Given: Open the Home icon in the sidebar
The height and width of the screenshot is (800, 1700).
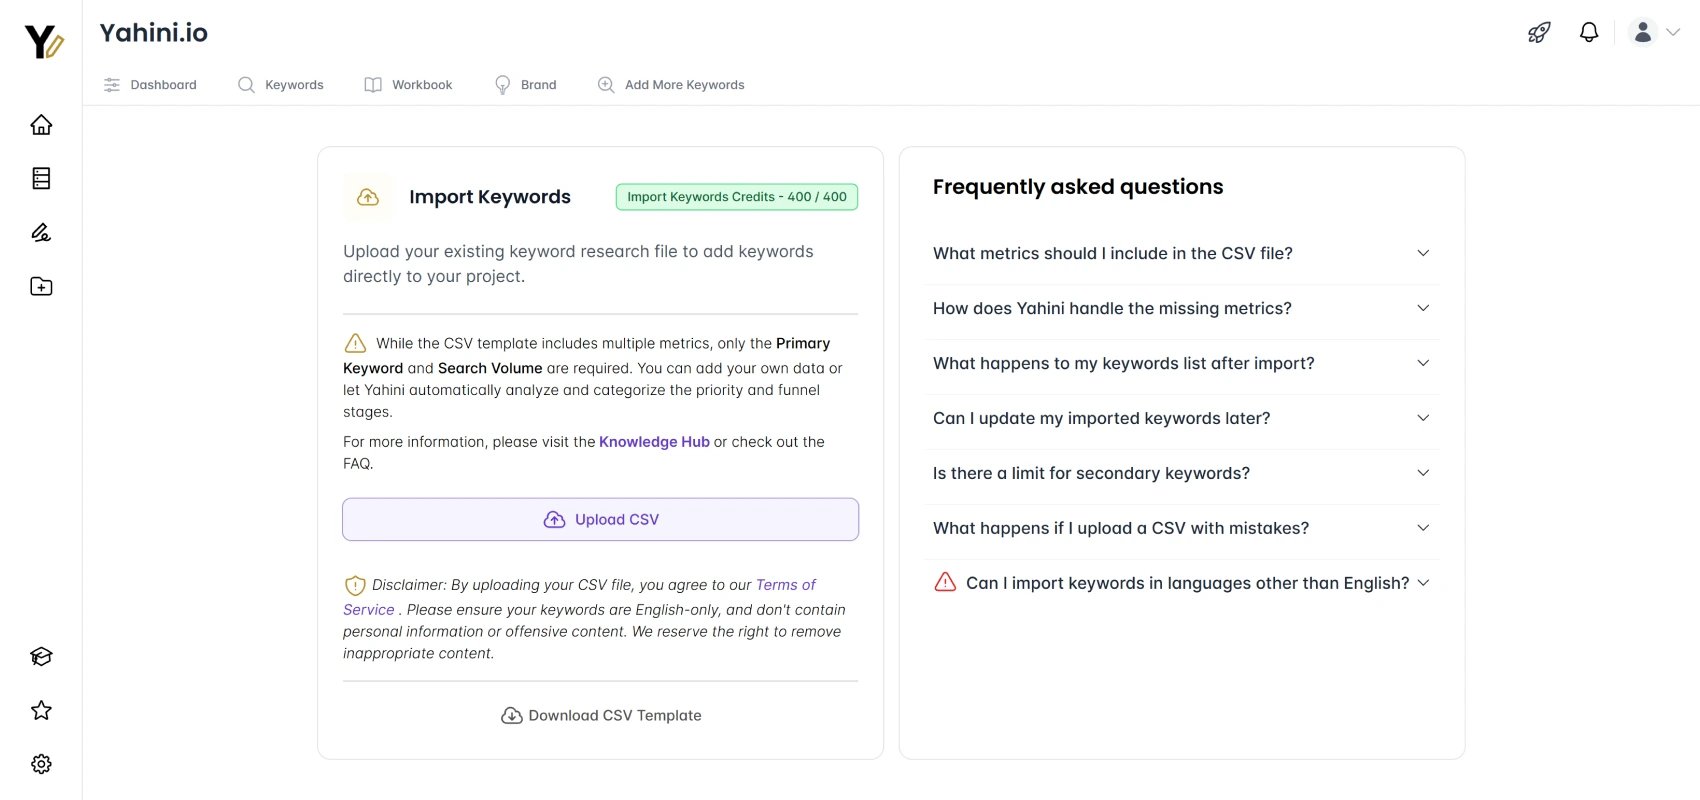Looking at the screenshot, I should pos(40,124).
